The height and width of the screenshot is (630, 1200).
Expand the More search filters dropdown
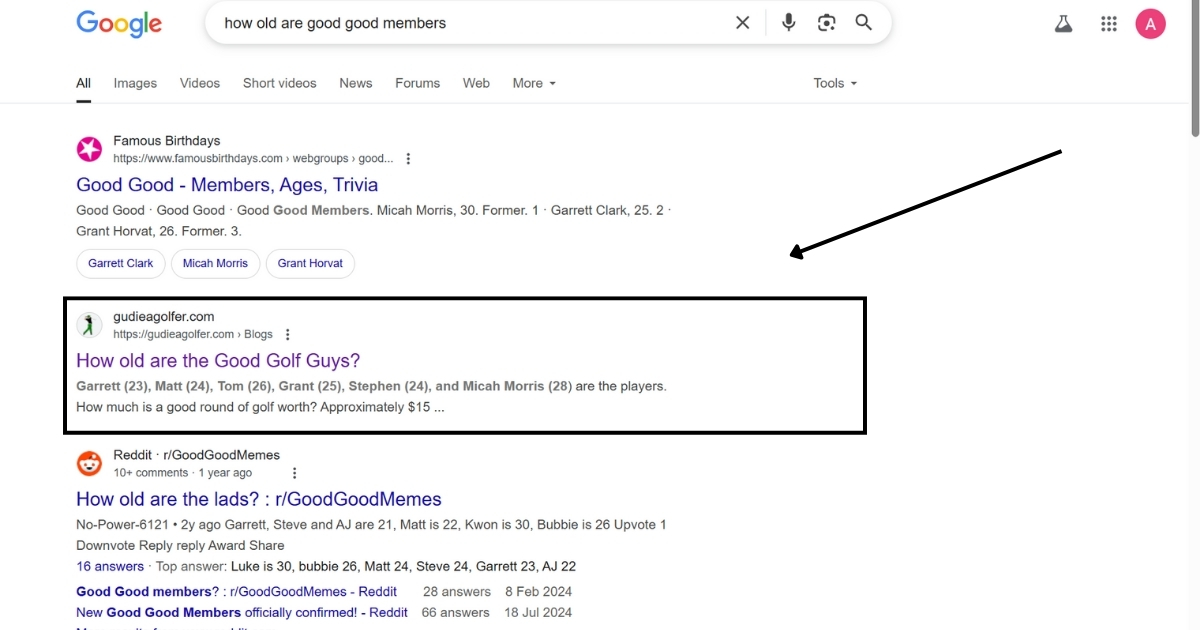pos(534,83)
